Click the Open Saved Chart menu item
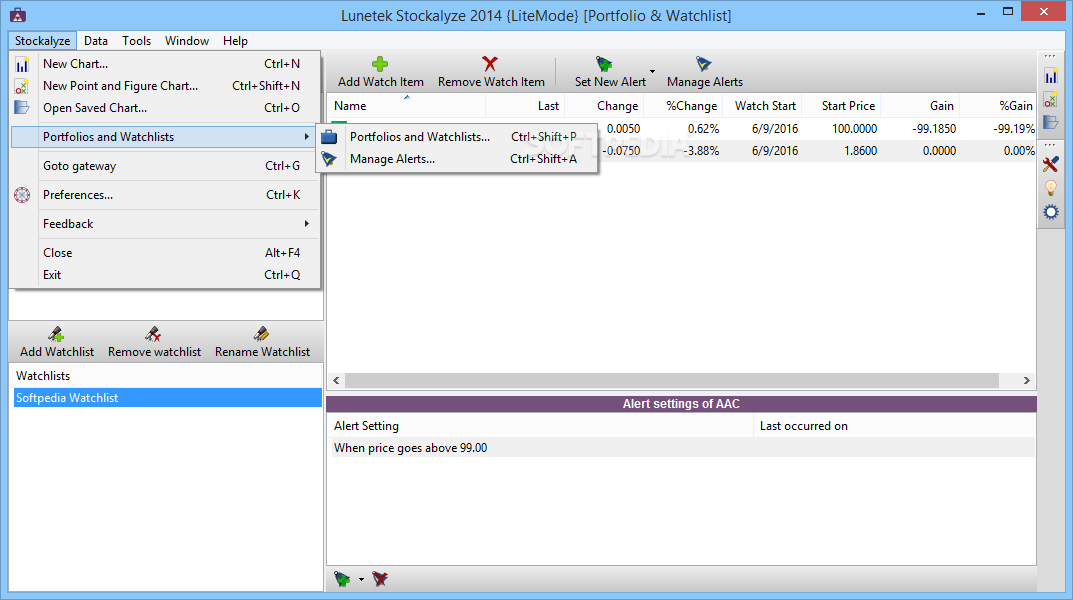Viewport: 1073px width, 600px height. [x=166, y=107]
